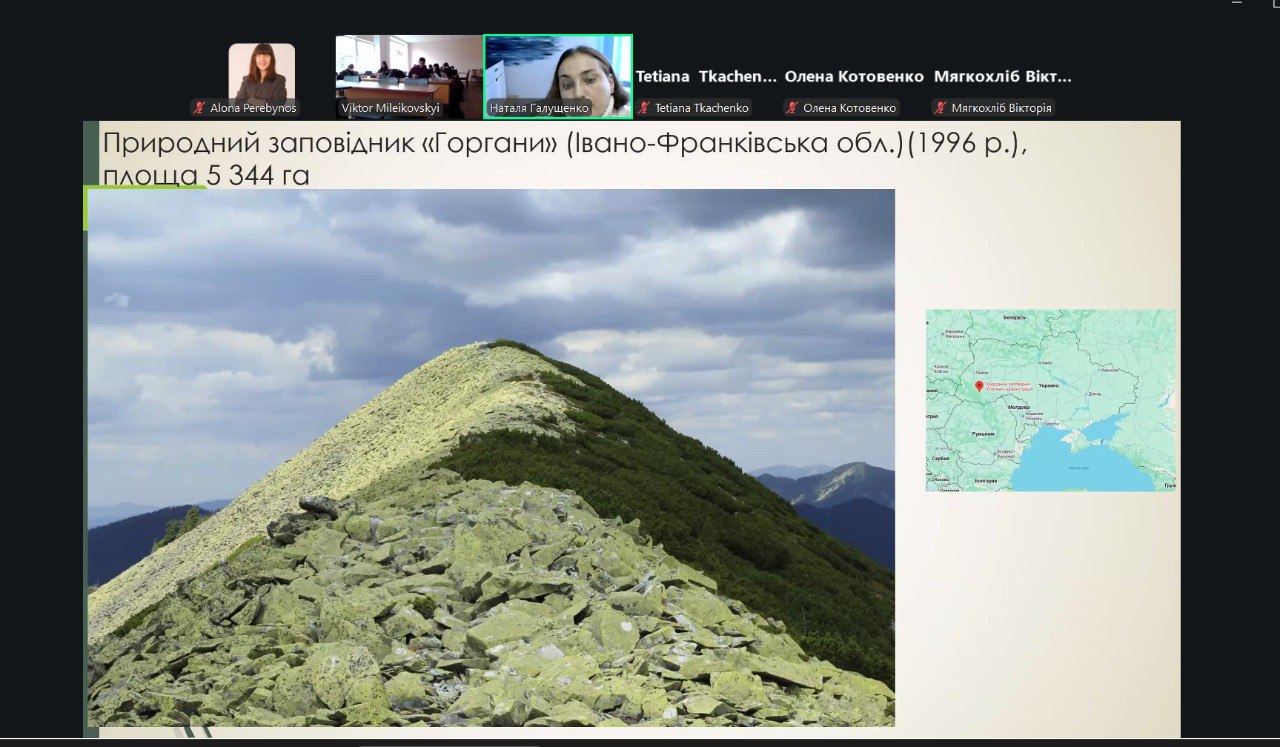Click the Alona Perebynos name label
The height and width of the screenshot is (747, 1280).
(253, 108)
